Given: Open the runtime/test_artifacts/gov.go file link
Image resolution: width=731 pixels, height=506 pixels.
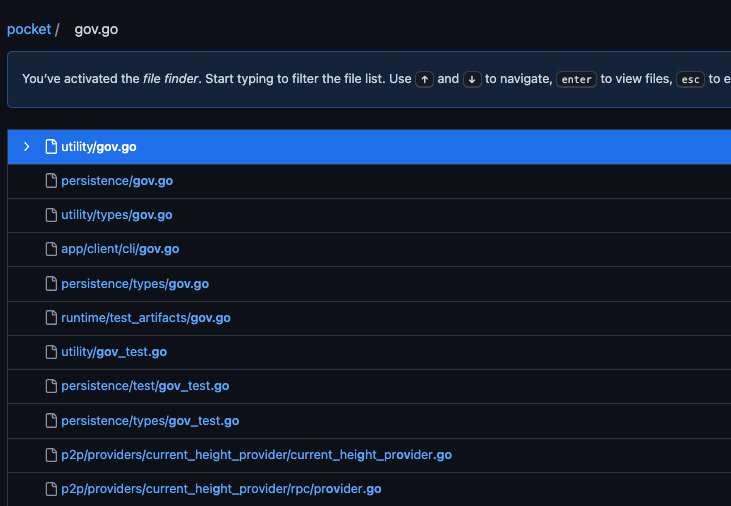Looking at the screenshot, I should pyautogui.click(x=146, y=318).
